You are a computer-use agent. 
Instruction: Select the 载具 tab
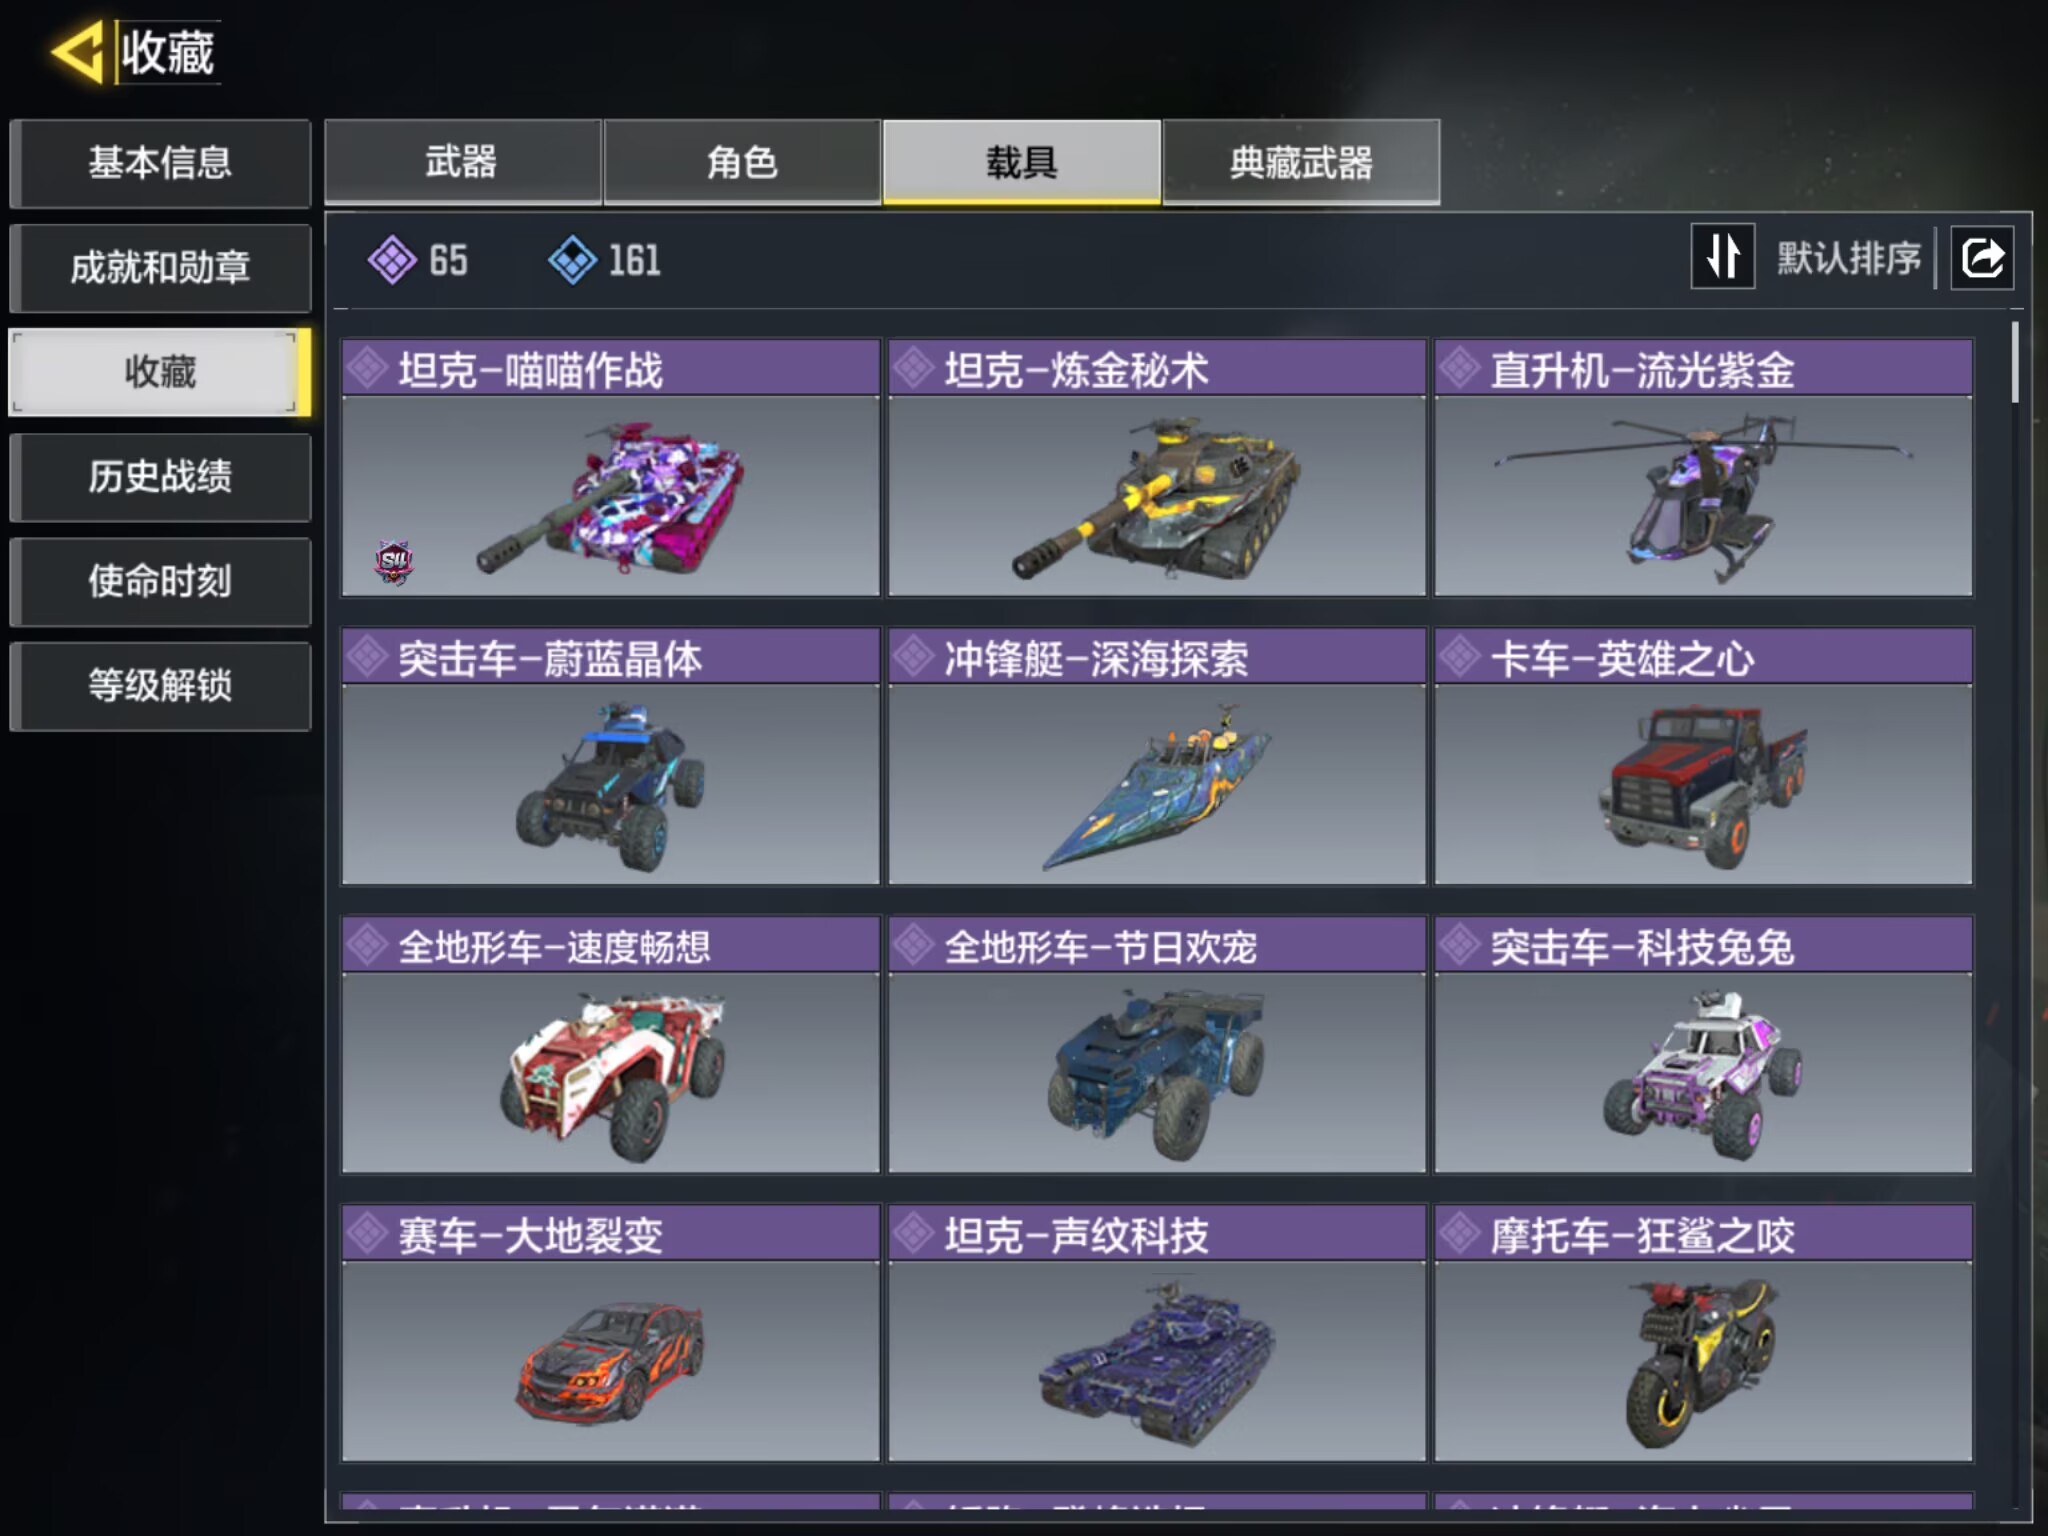1021,162
